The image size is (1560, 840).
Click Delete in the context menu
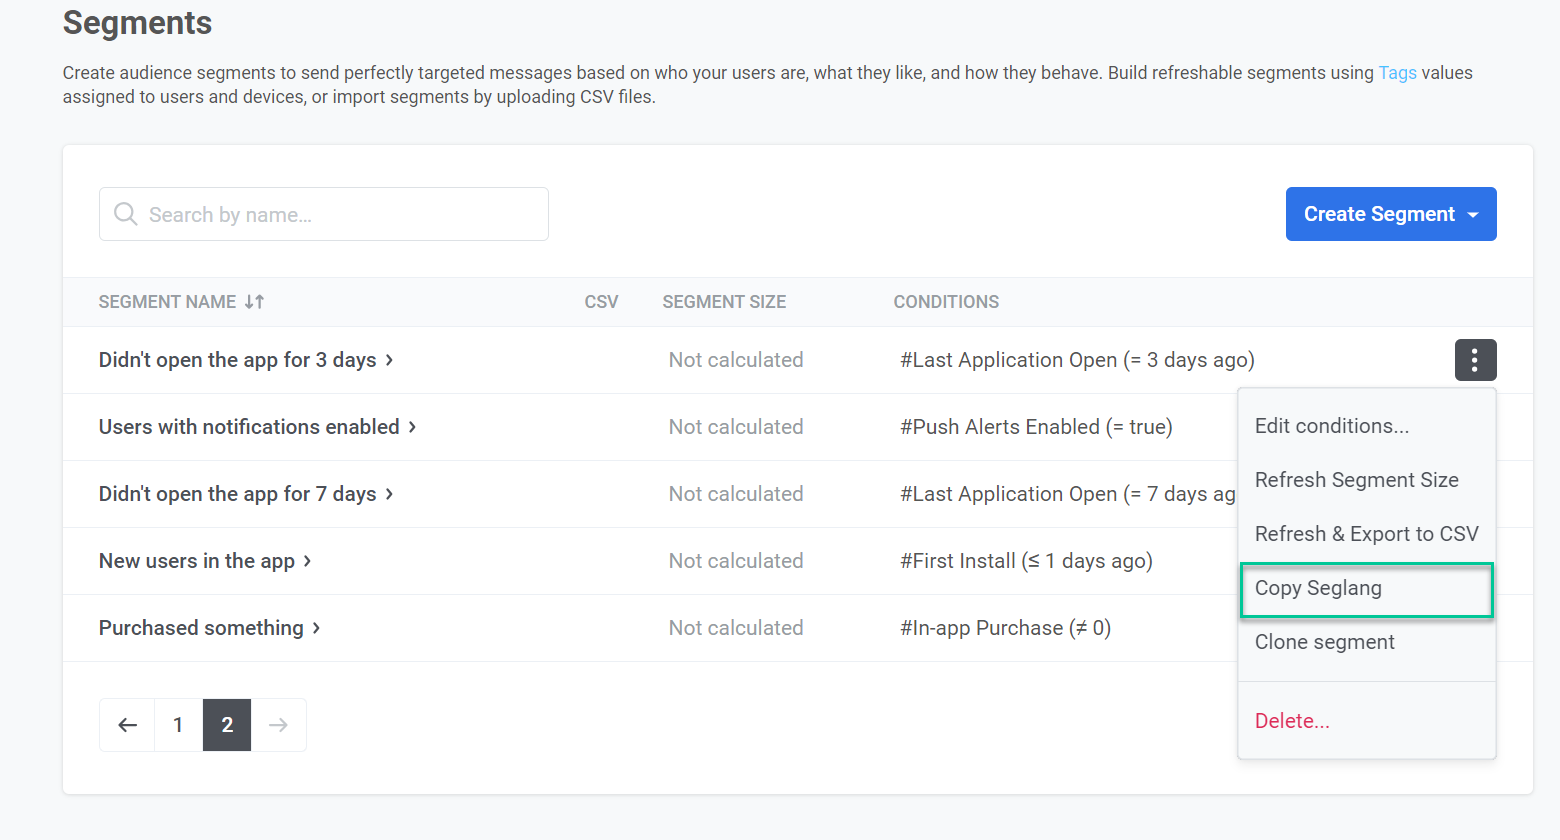(1292, 721)
